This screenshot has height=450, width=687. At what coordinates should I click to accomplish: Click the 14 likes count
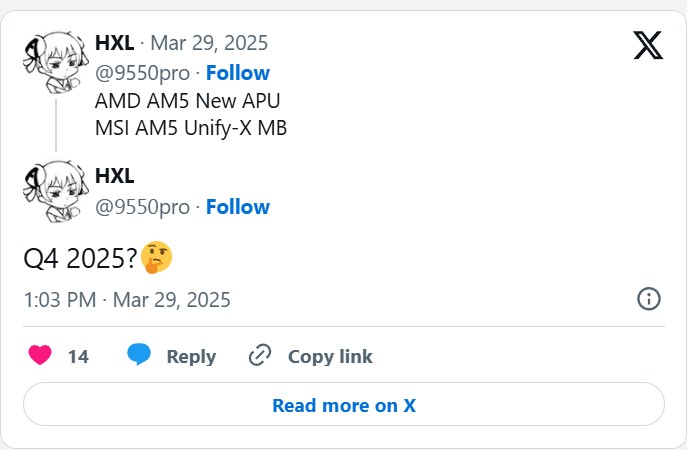point(78,357)
